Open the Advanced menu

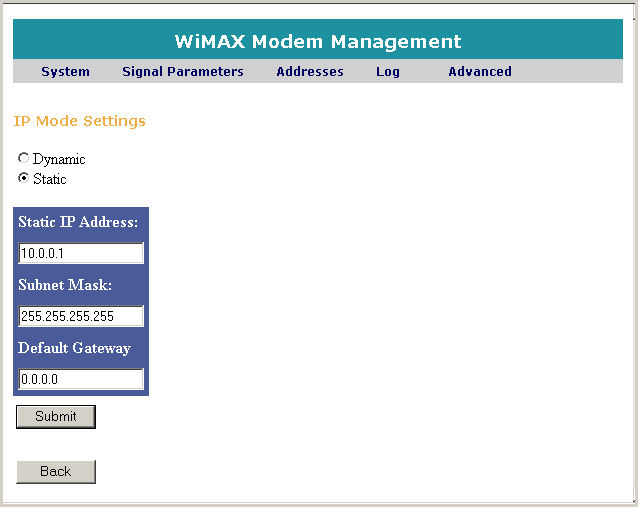(x=479, y=72)
